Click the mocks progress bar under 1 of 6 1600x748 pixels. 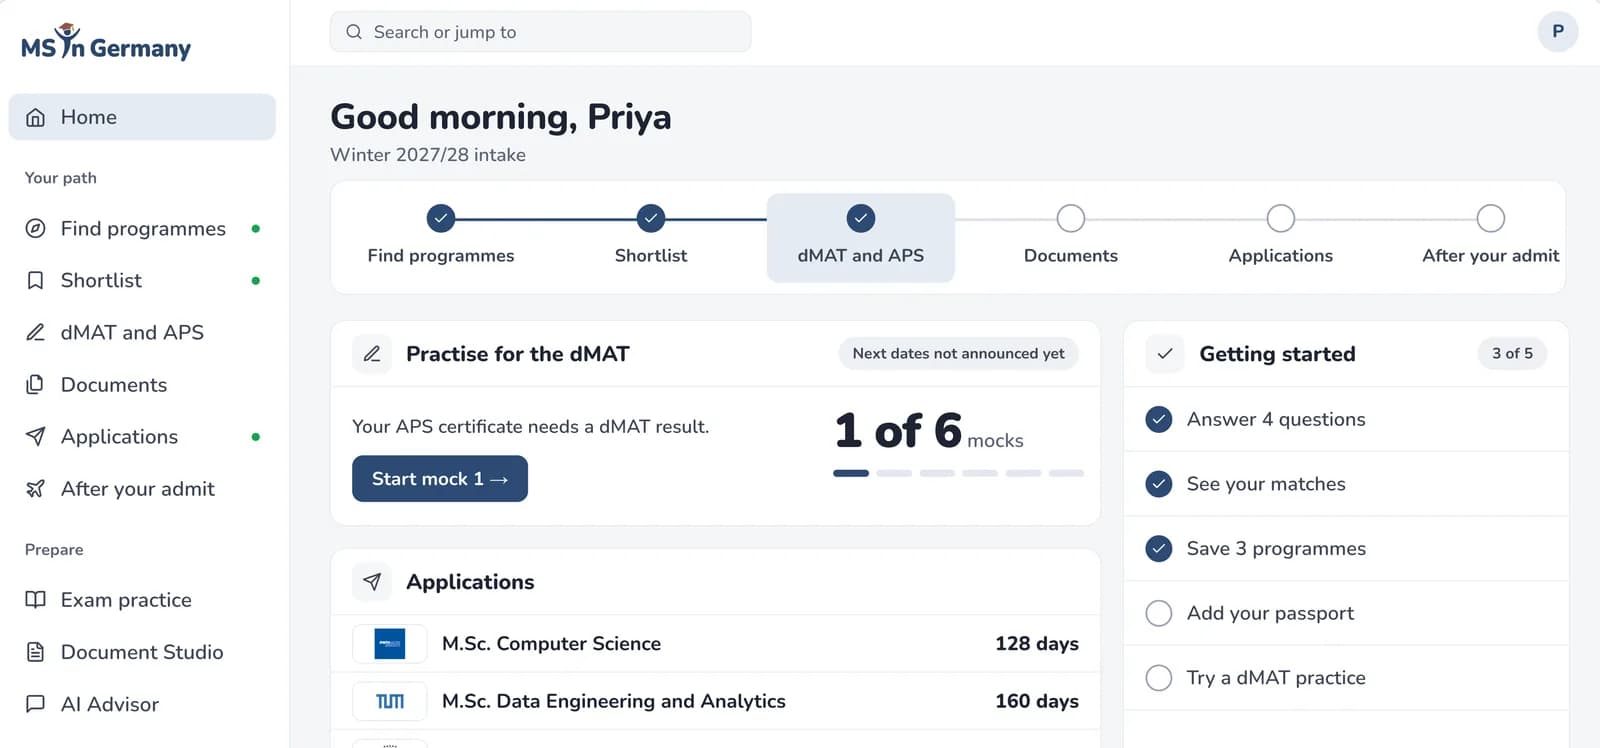(x=958, y=473)
